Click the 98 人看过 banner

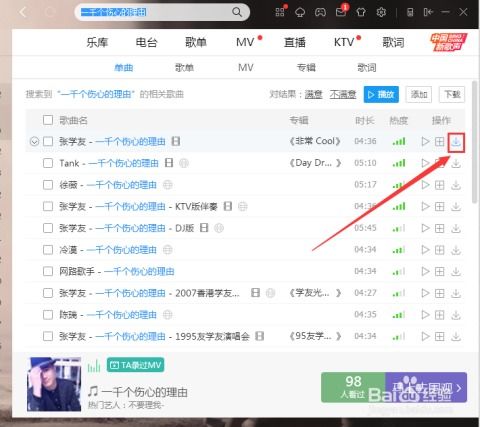353,387
